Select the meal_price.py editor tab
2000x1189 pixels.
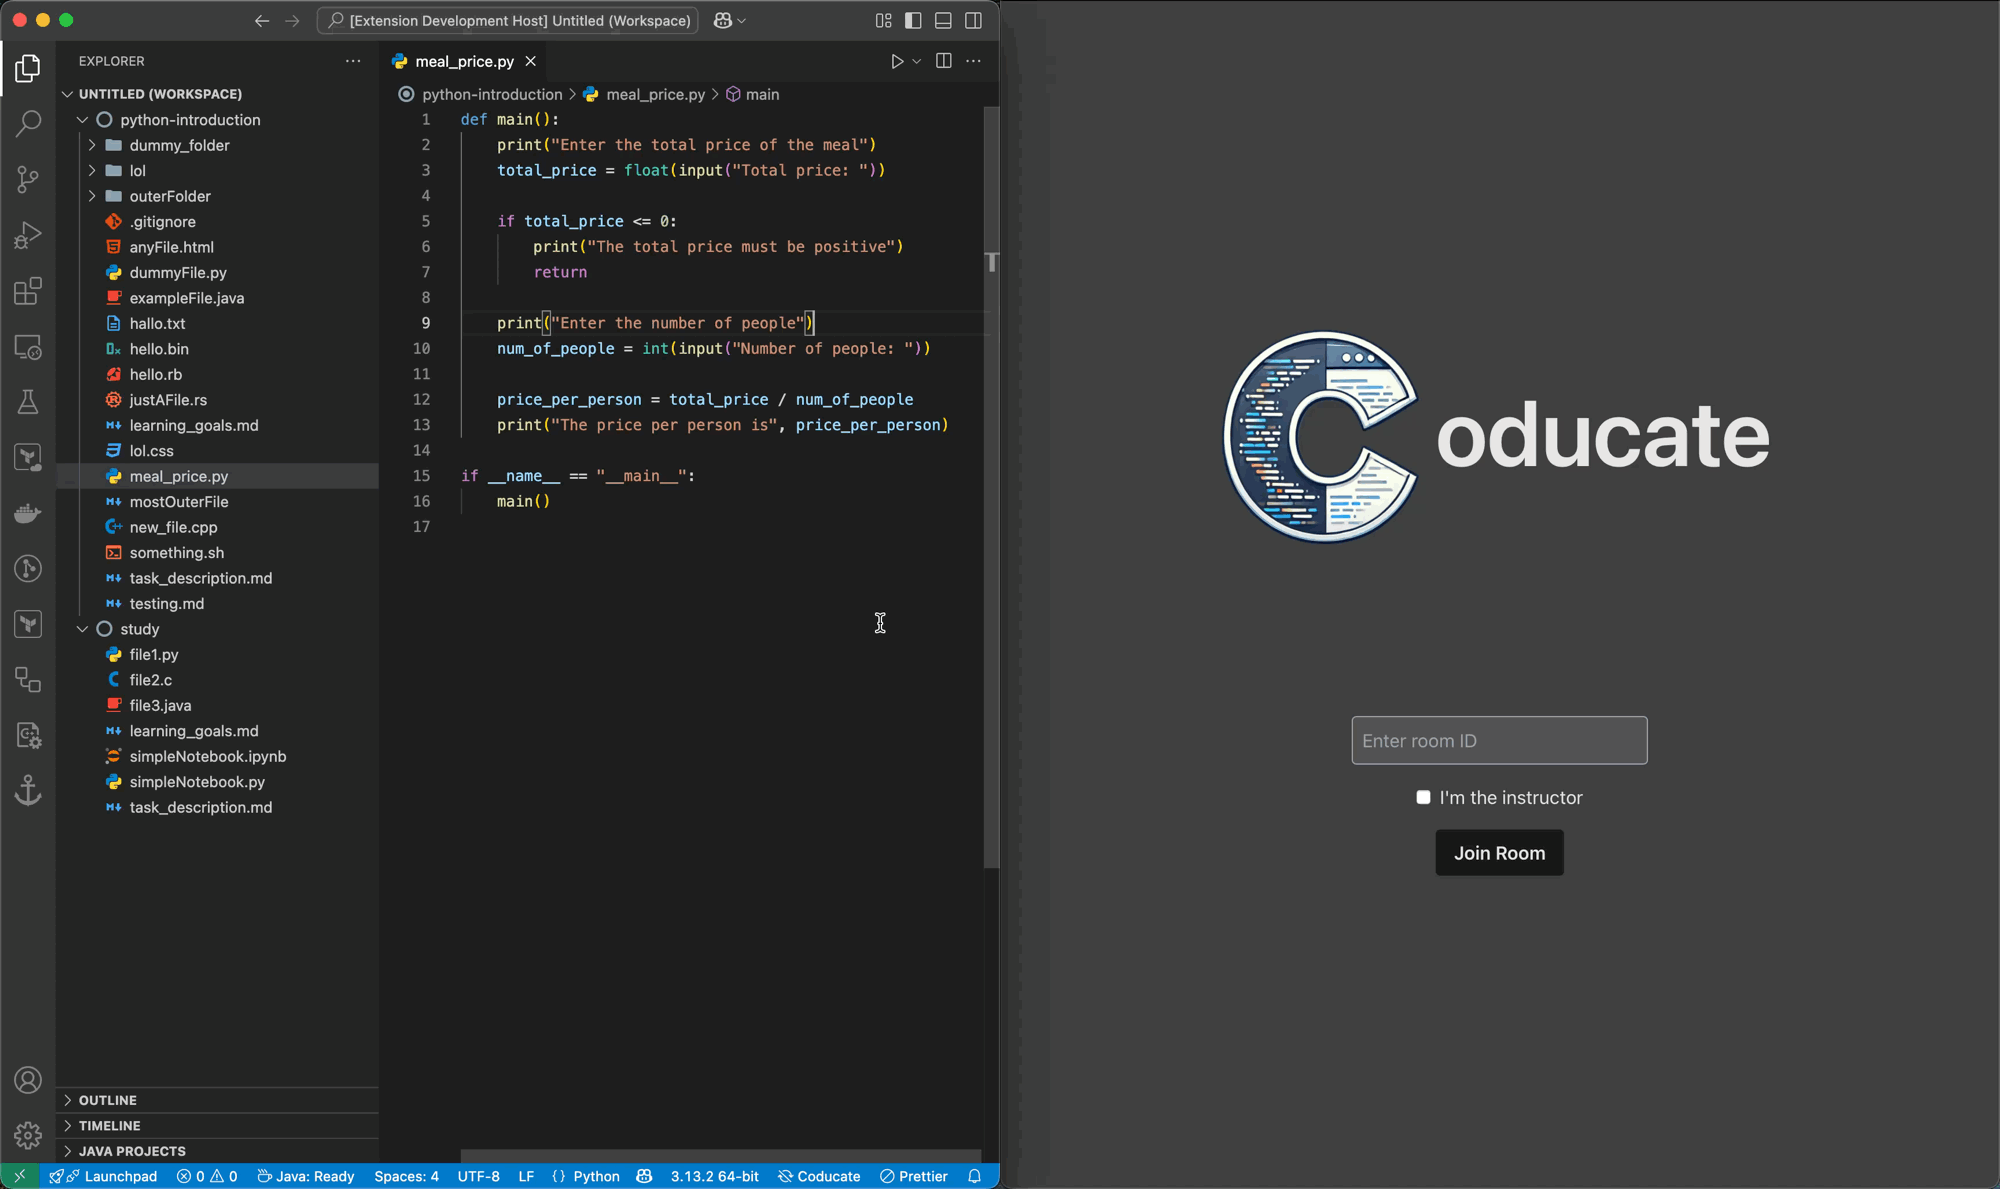464,61
